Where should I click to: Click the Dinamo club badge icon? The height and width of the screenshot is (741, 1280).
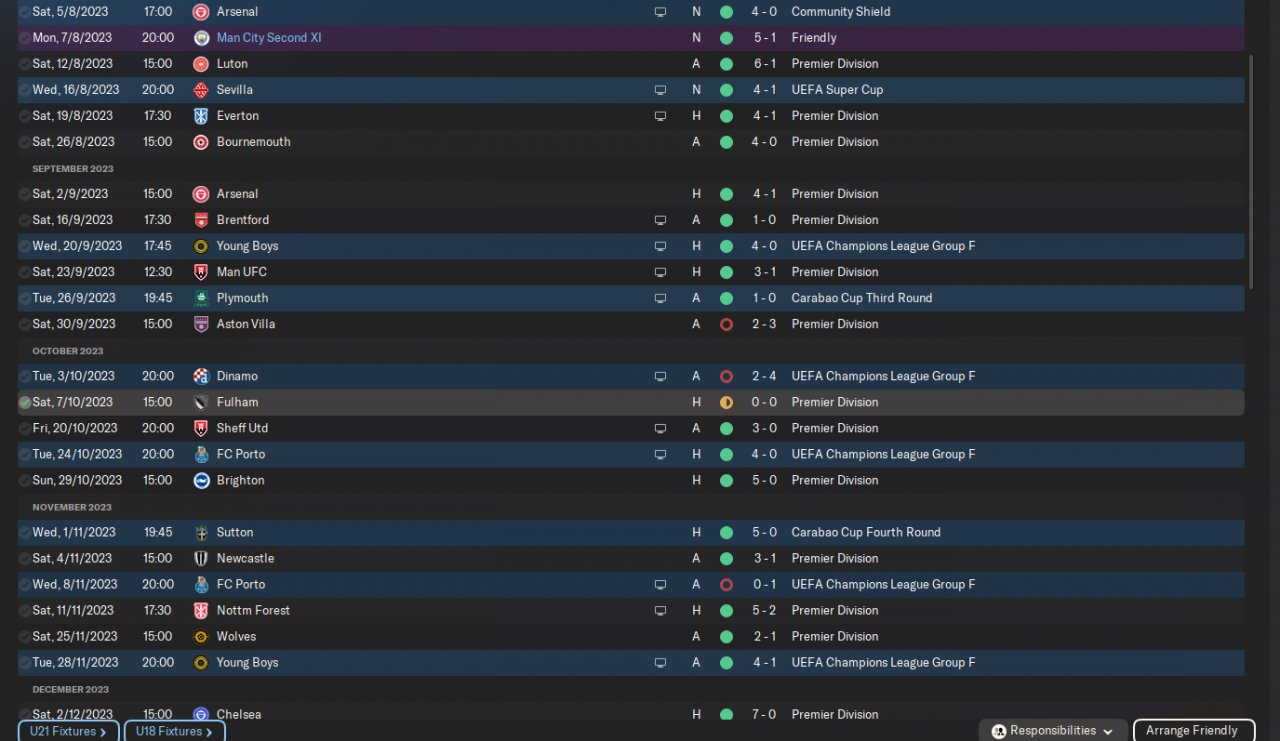point(201,376)
